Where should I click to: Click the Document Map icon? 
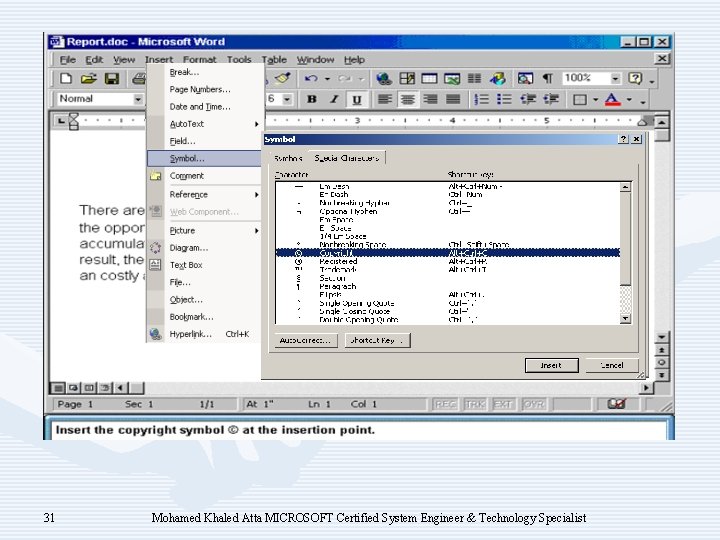pos(525,79)
